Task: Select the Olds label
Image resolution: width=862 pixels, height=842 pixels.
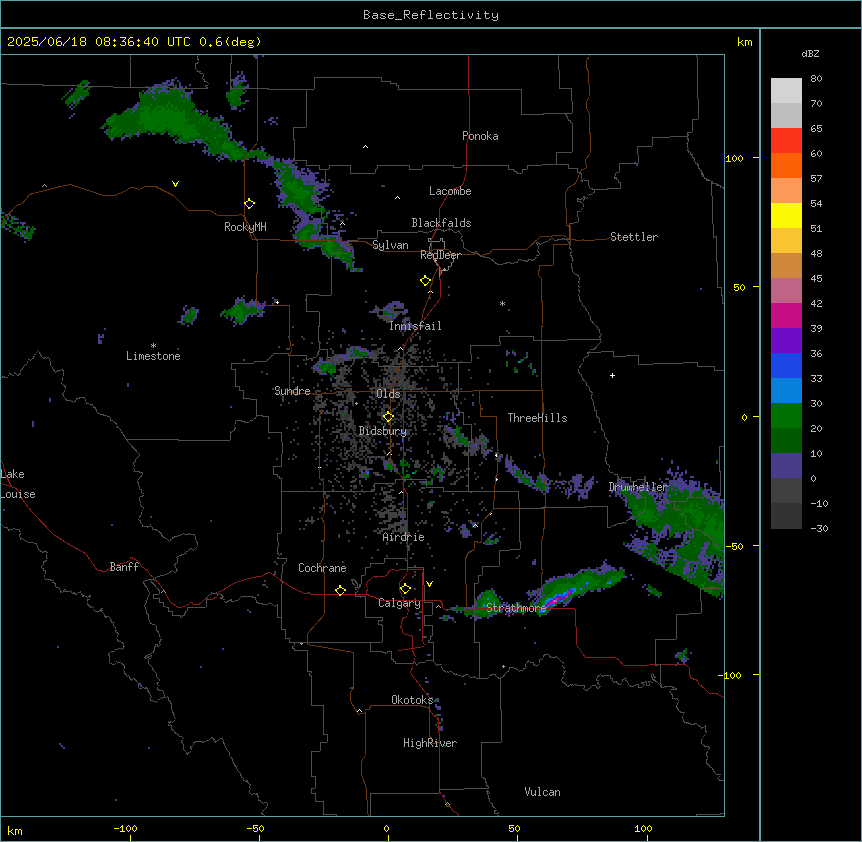Action: coord(388,394)
